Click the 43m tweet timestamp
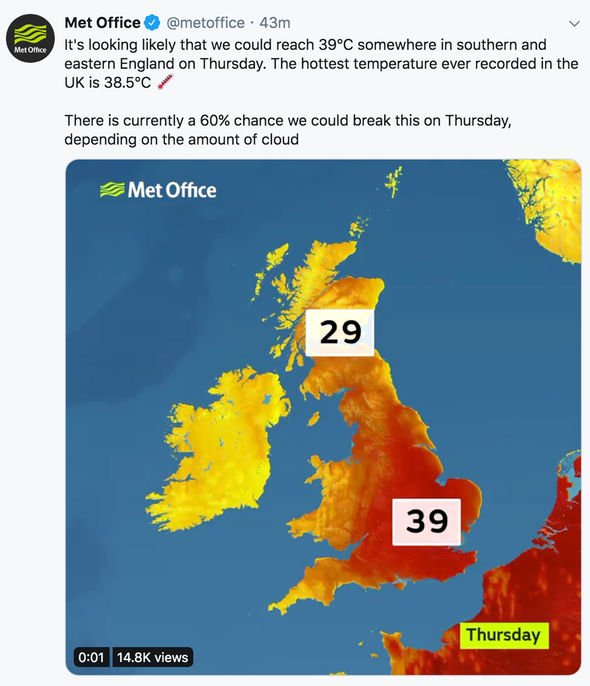The image size is (590, 686). [x=275, y=23]
